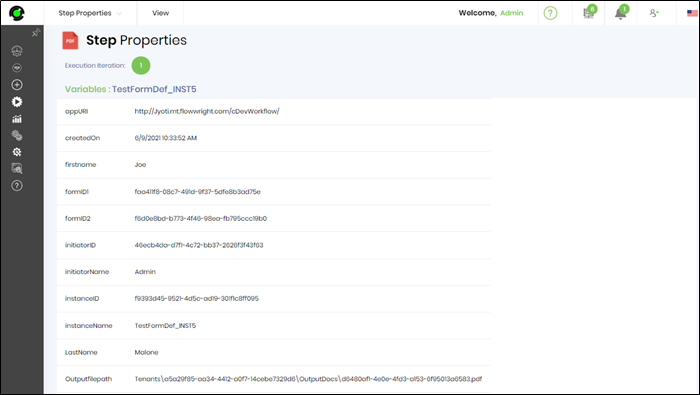Click the instanceName variable name
This screenshot has height=395, width=700.
tap(88, 325)
